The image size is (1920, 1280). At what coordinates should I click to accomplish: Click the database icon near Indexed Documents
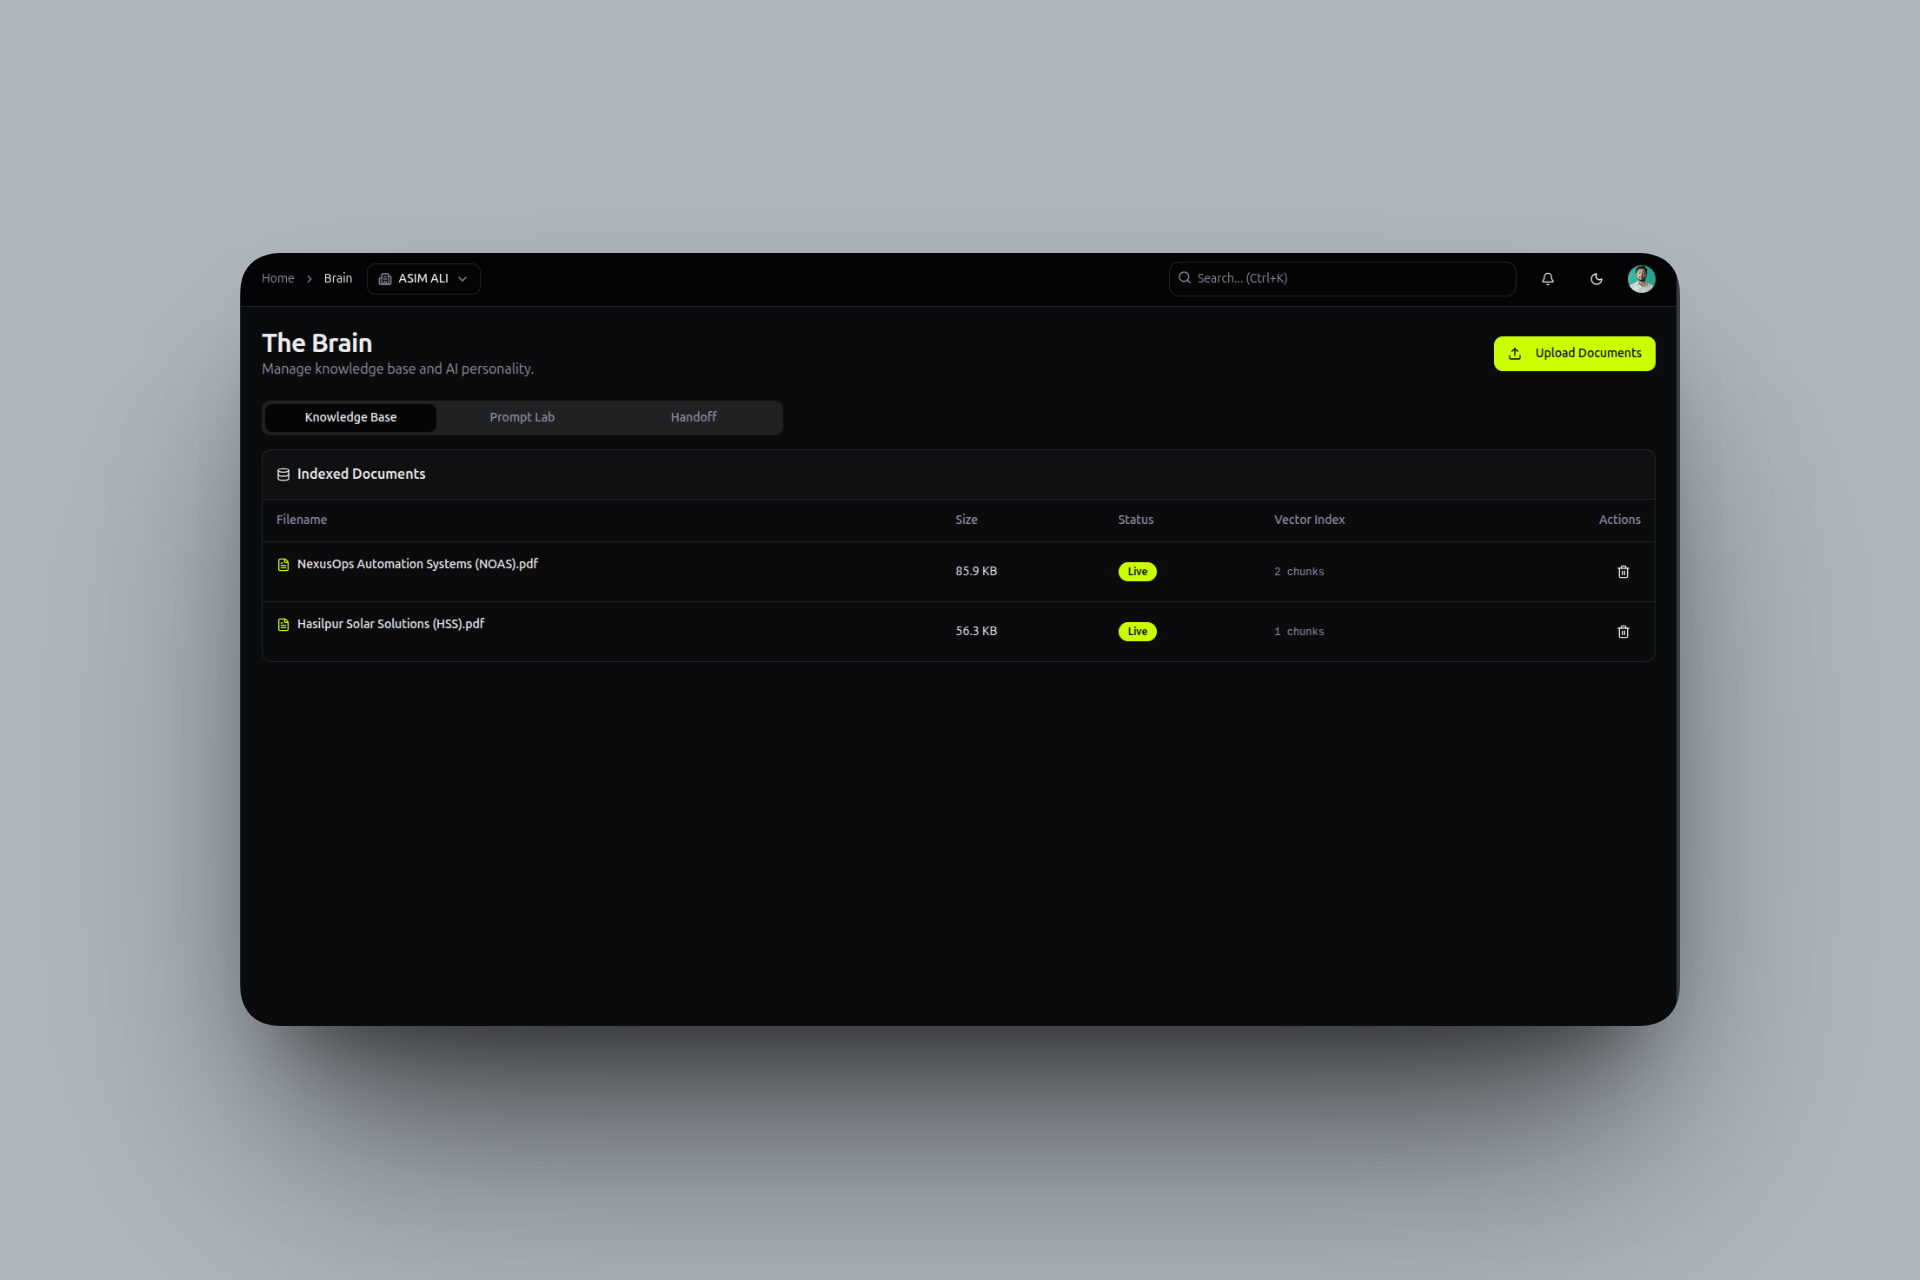283,475
